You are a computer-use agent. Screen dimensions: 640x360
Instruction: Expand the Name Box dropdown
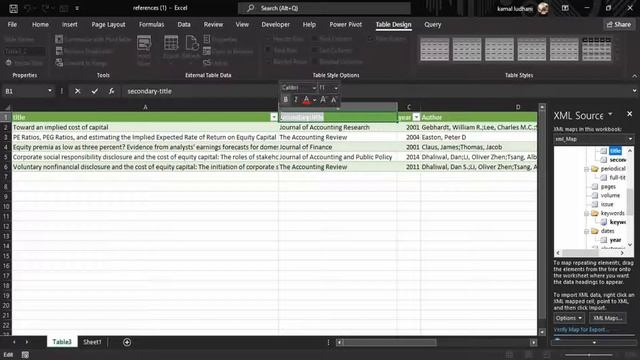[50, 91]
